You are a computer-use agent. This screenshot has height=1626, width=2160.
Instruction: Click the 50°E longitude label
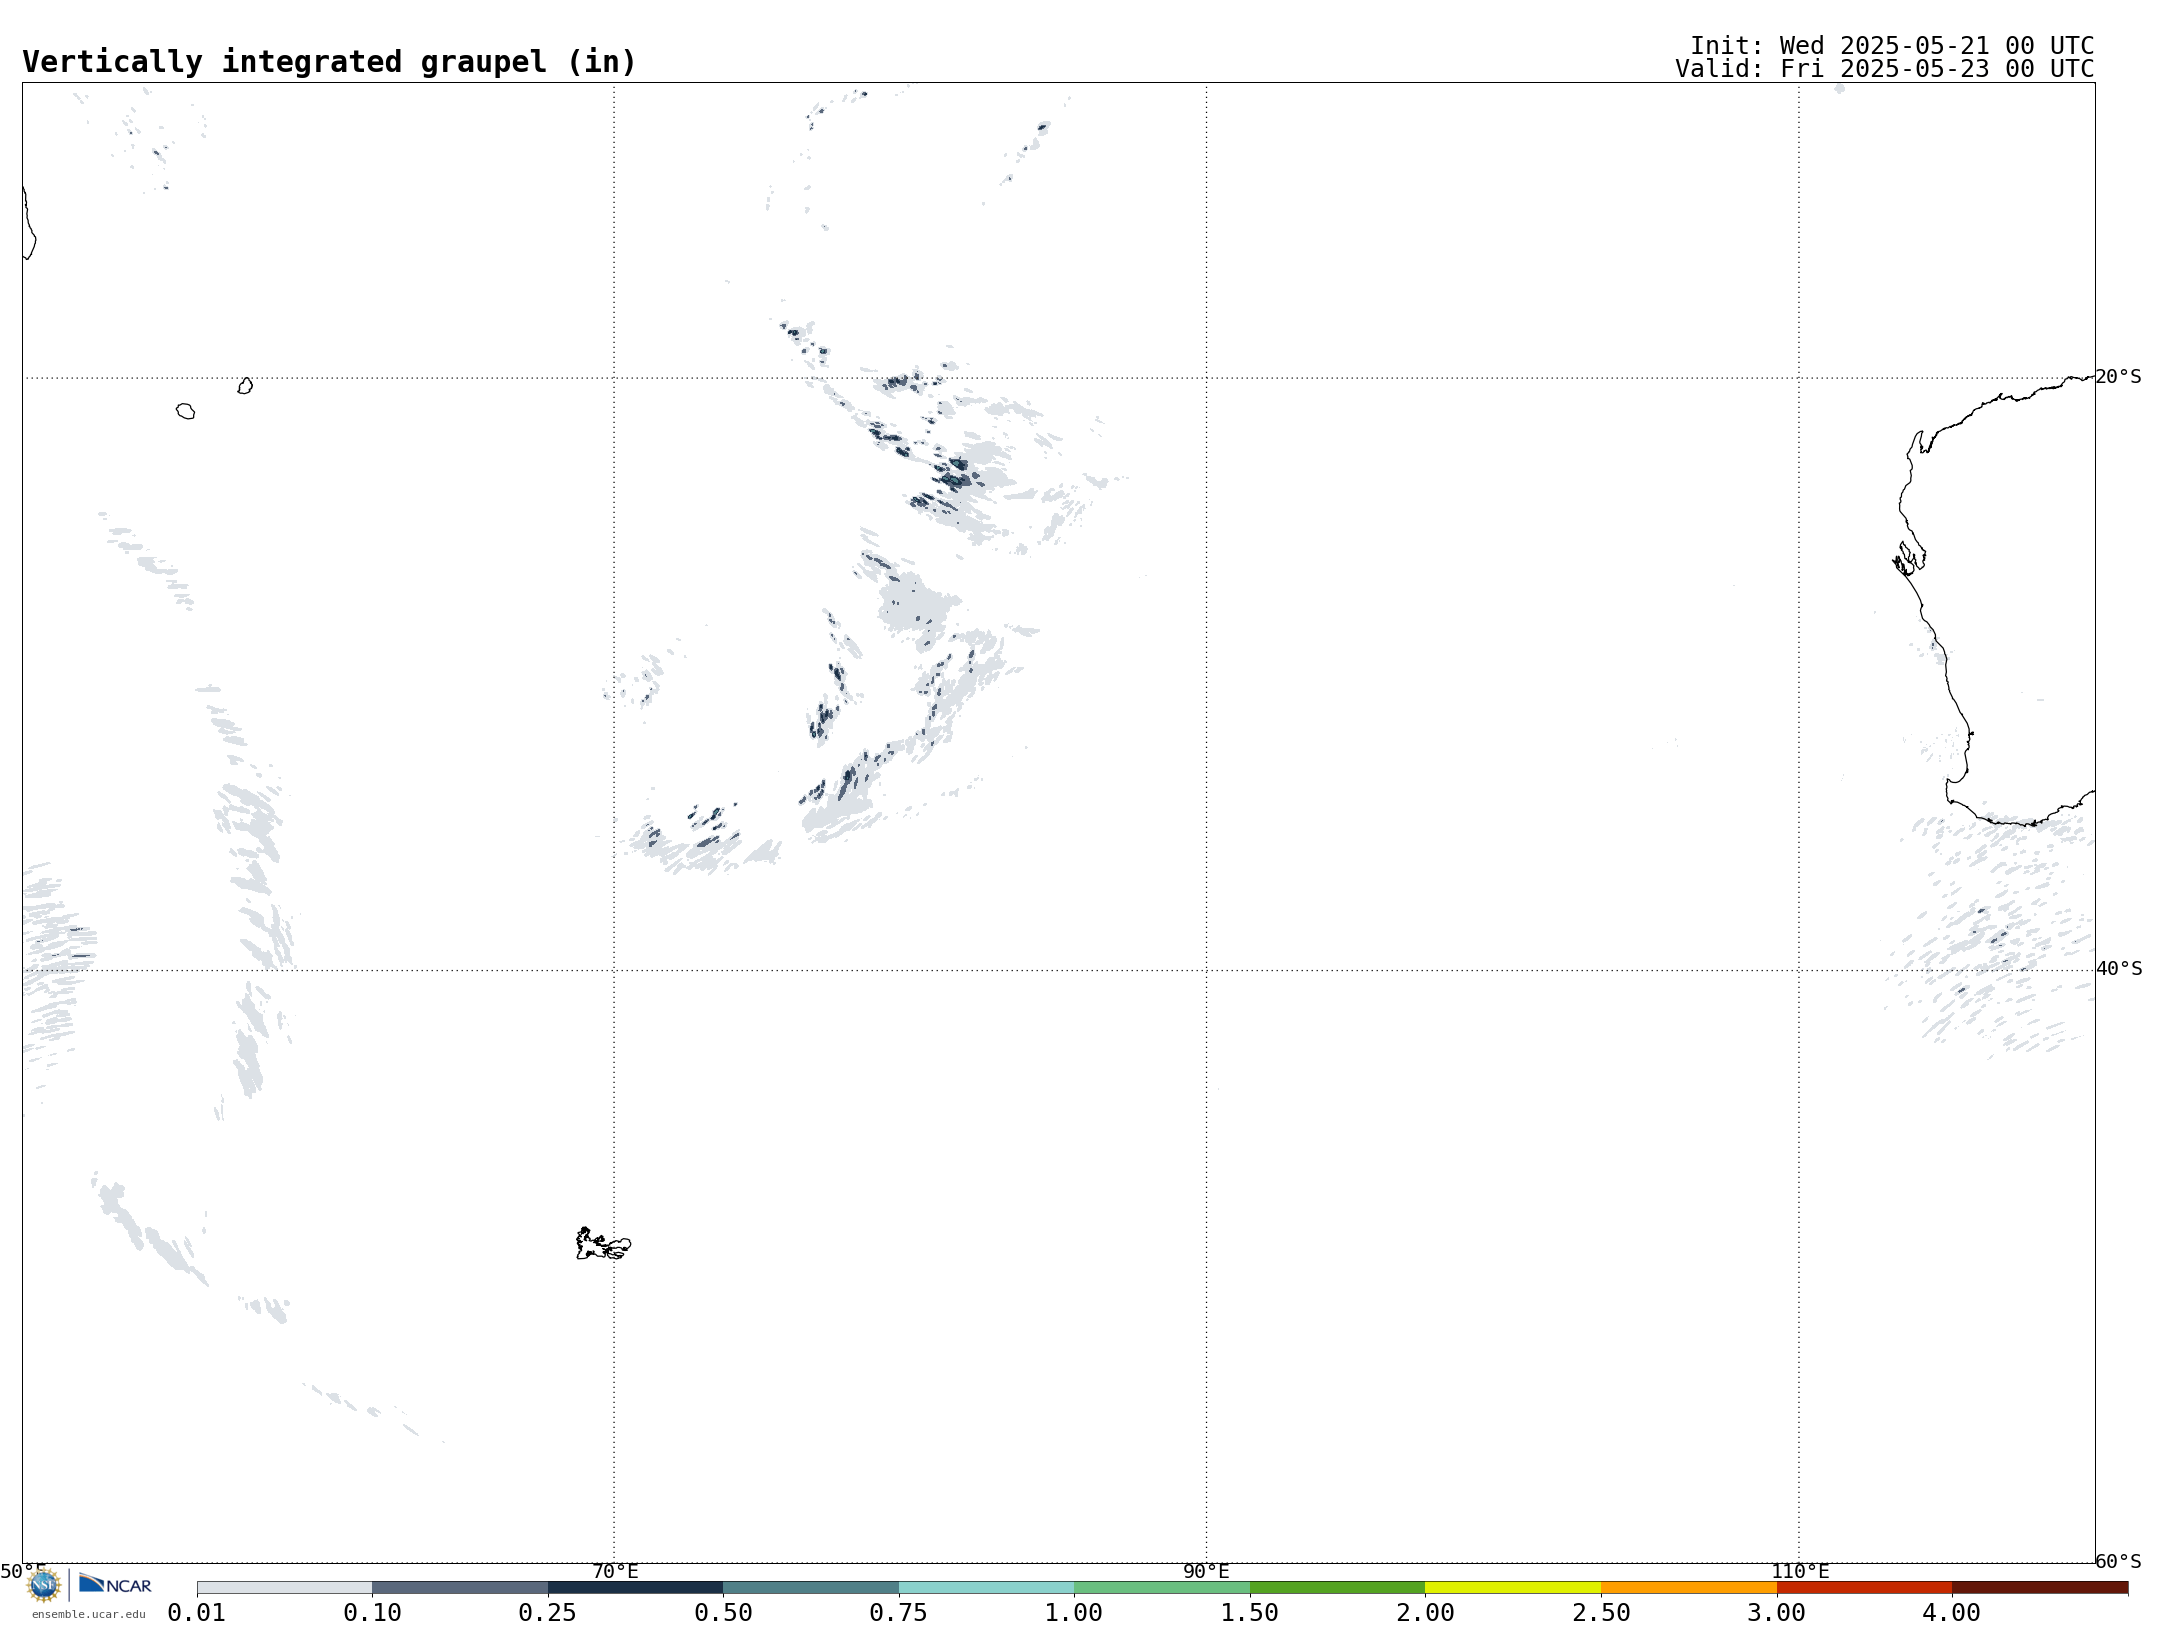point(23,1571)
